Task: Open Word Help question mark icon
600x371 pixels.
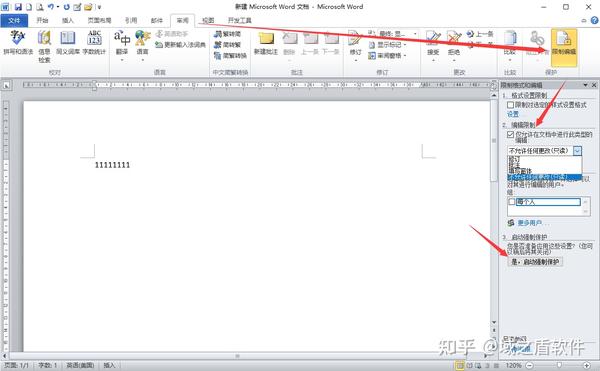Action: point(594,21)
